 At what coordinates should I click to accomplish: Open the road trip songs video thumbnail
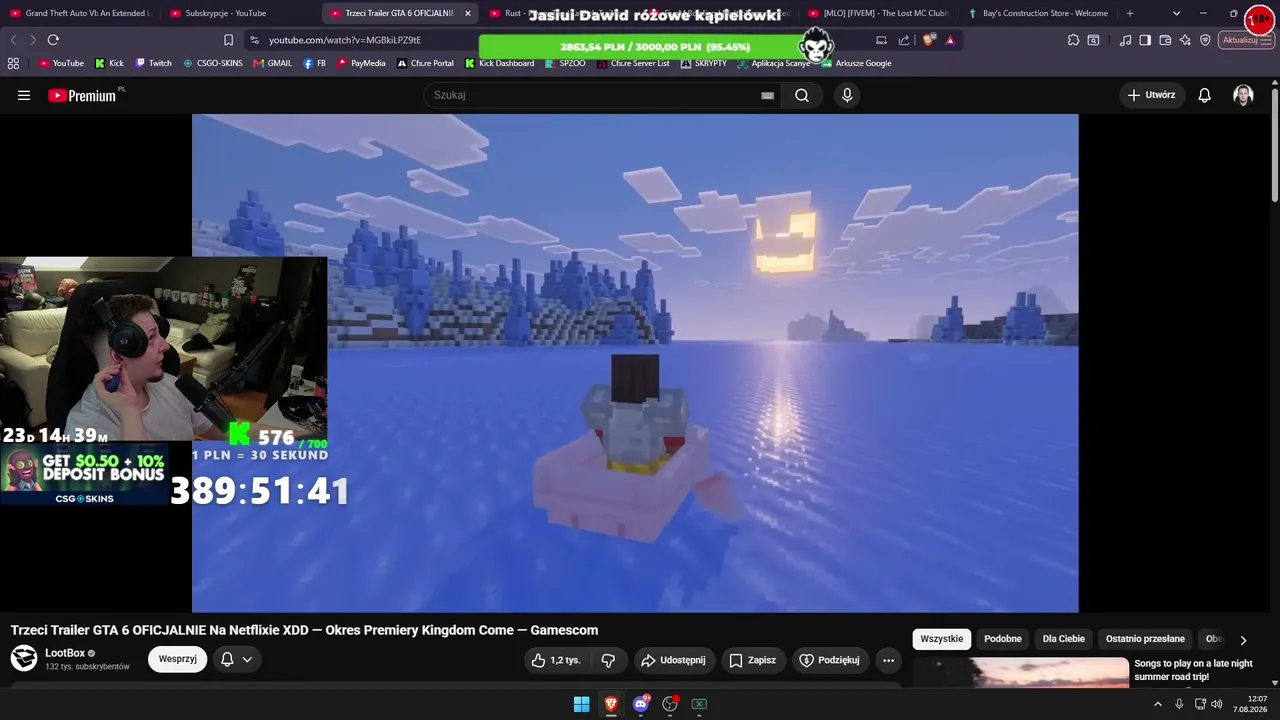(x=1020, y=673)
